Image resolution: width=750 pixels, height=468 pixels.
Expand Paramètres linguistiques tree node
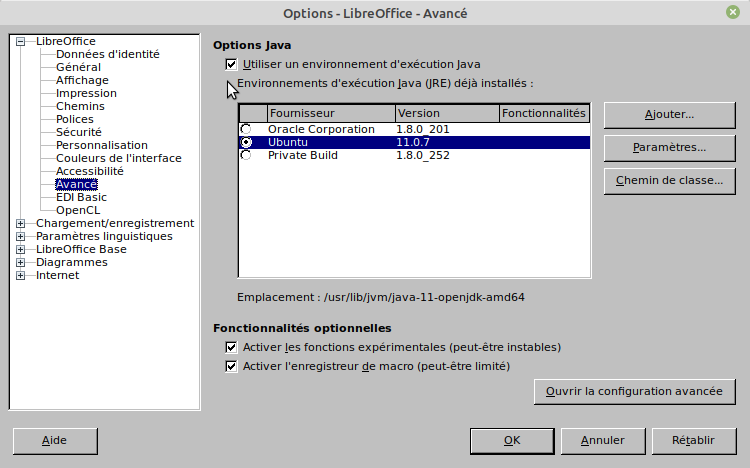(21, 236)
